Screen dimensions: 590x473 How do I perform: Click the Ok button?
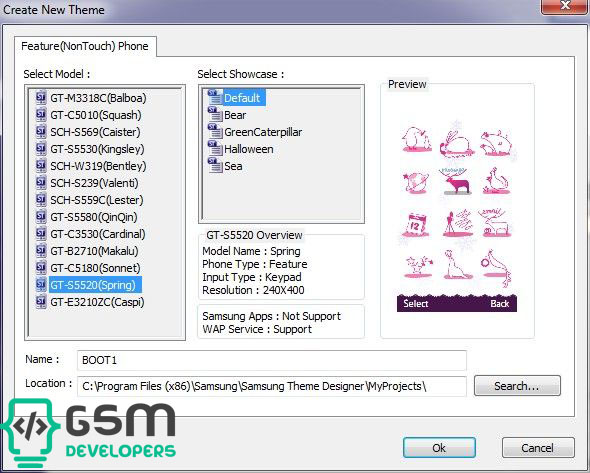click(439, 448)
